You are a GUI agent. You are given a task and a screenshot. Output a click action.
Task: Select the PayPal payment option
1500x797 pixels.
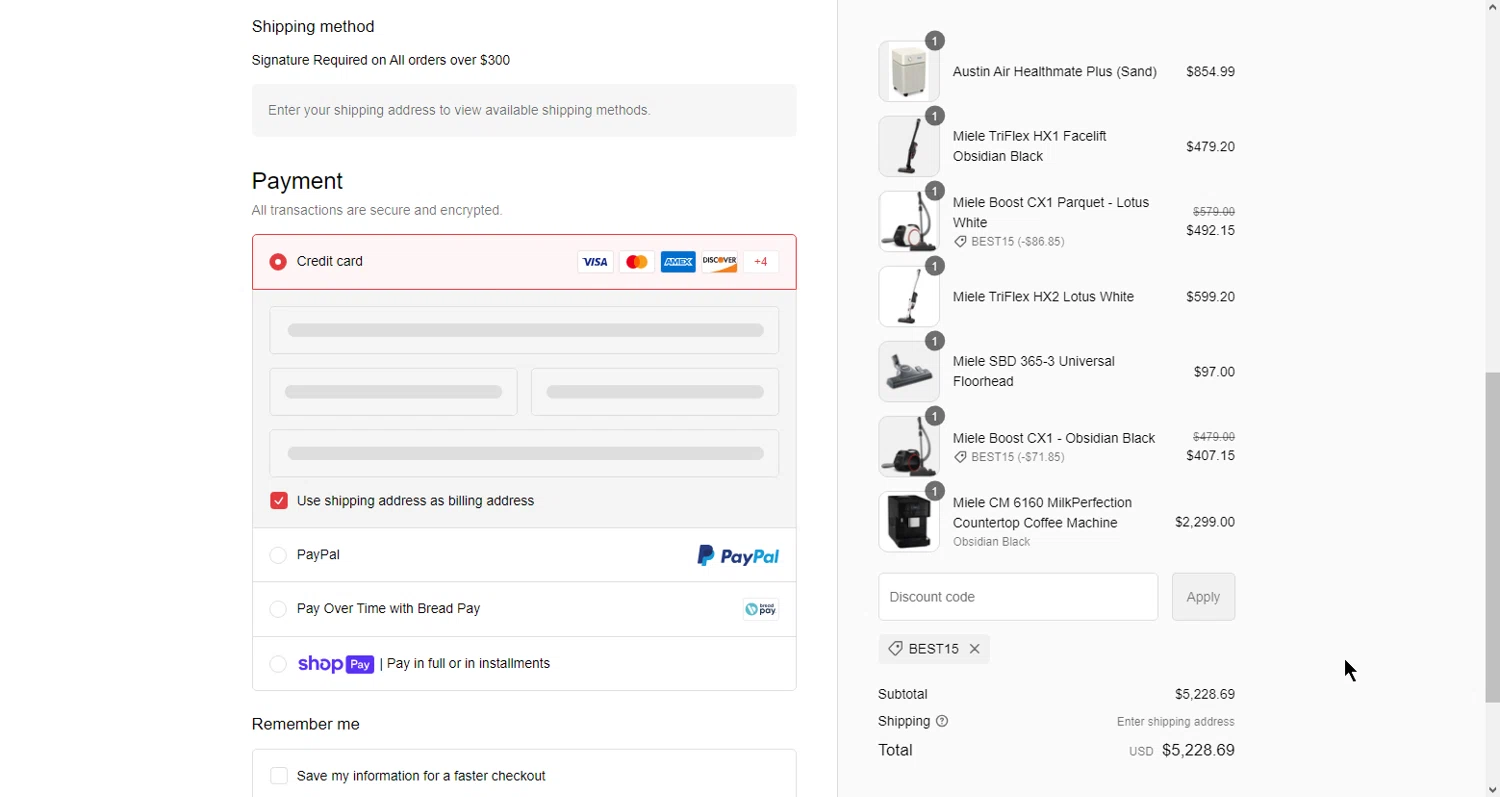click(x=278, y=555)
